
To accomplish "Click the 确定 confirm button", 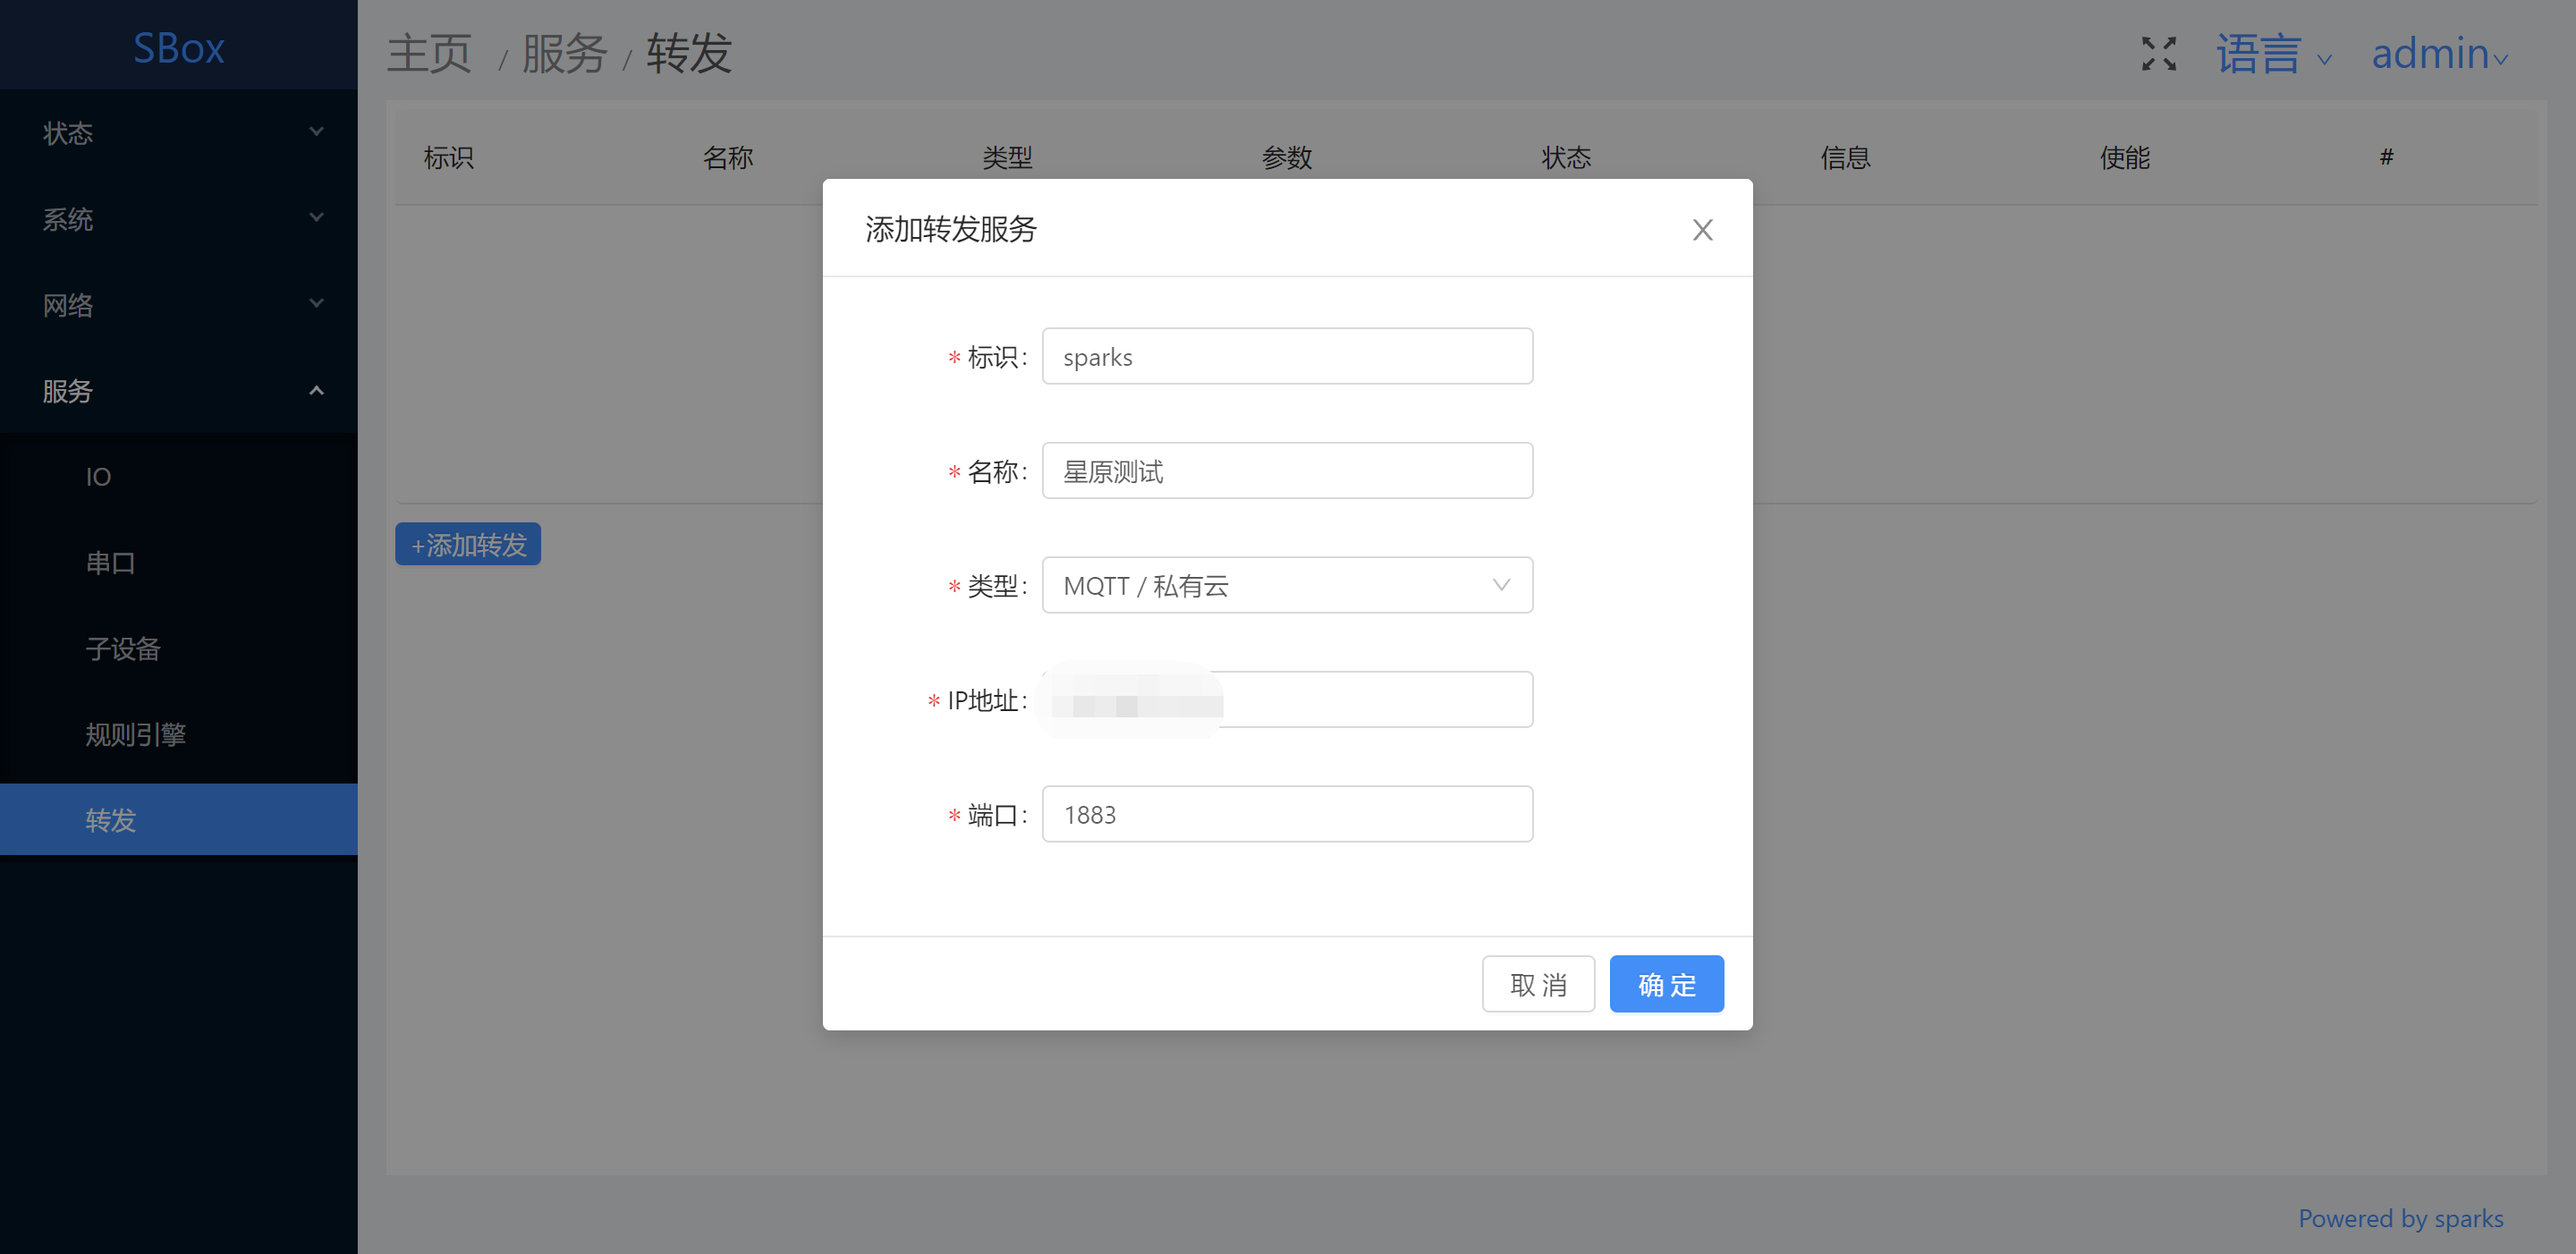I will [1666, 984].
